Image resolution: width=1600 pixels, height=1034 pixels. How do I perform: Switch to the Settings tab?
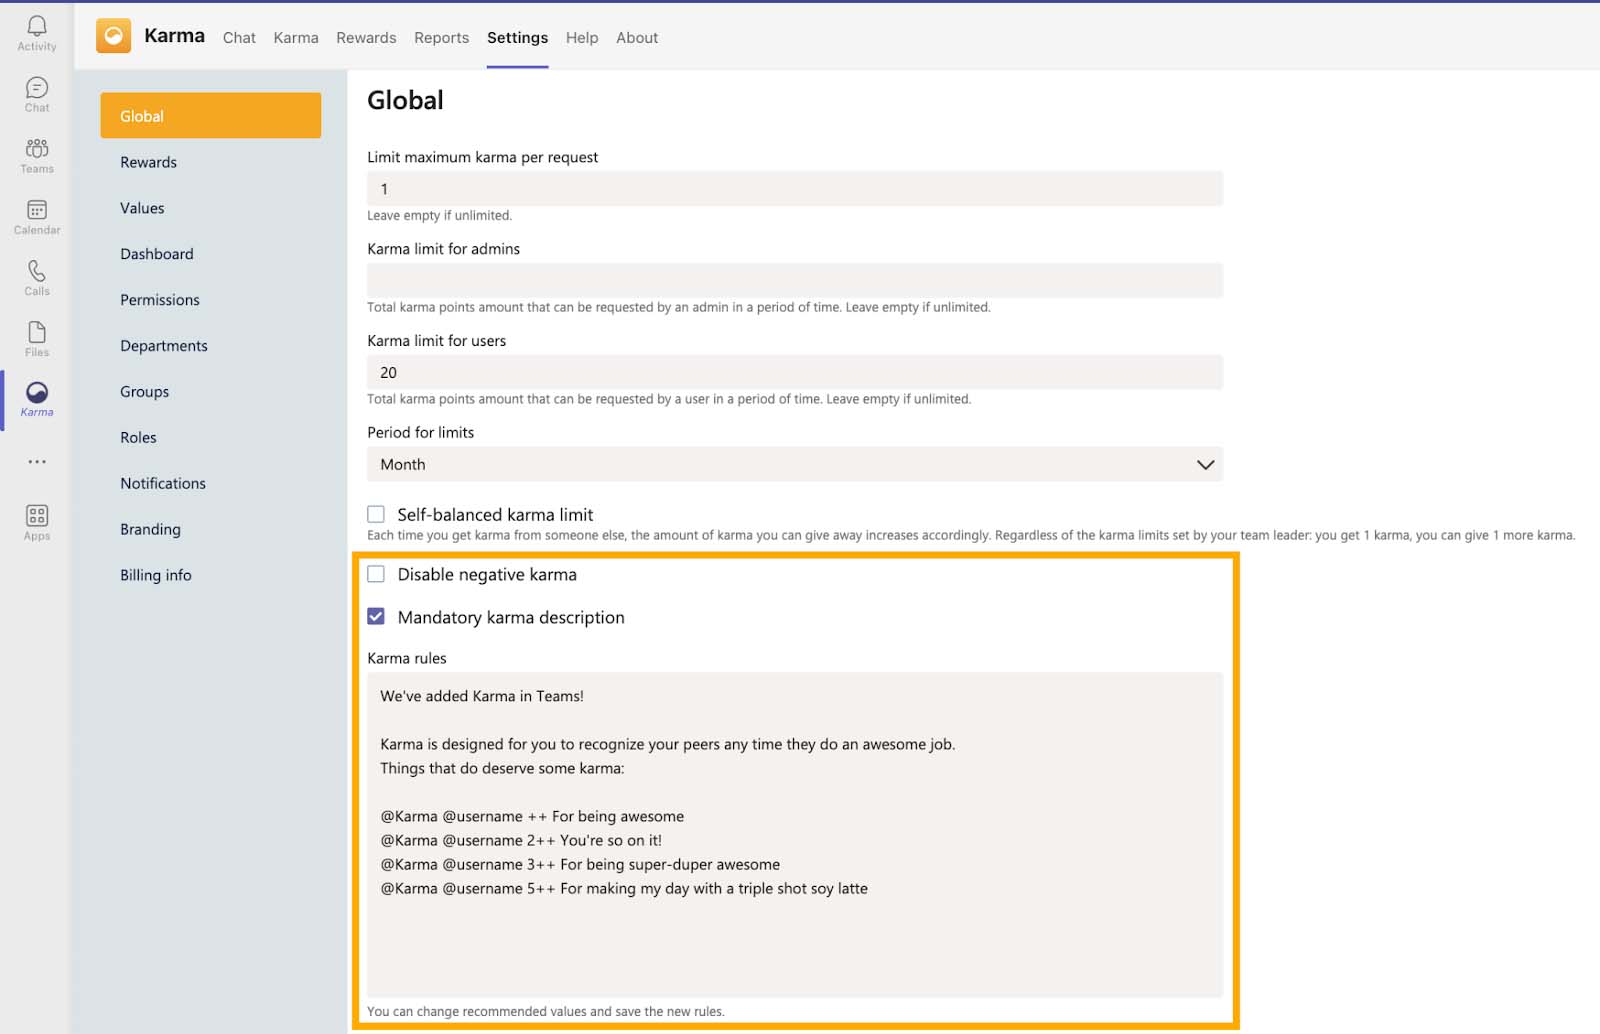click(517, 37)
